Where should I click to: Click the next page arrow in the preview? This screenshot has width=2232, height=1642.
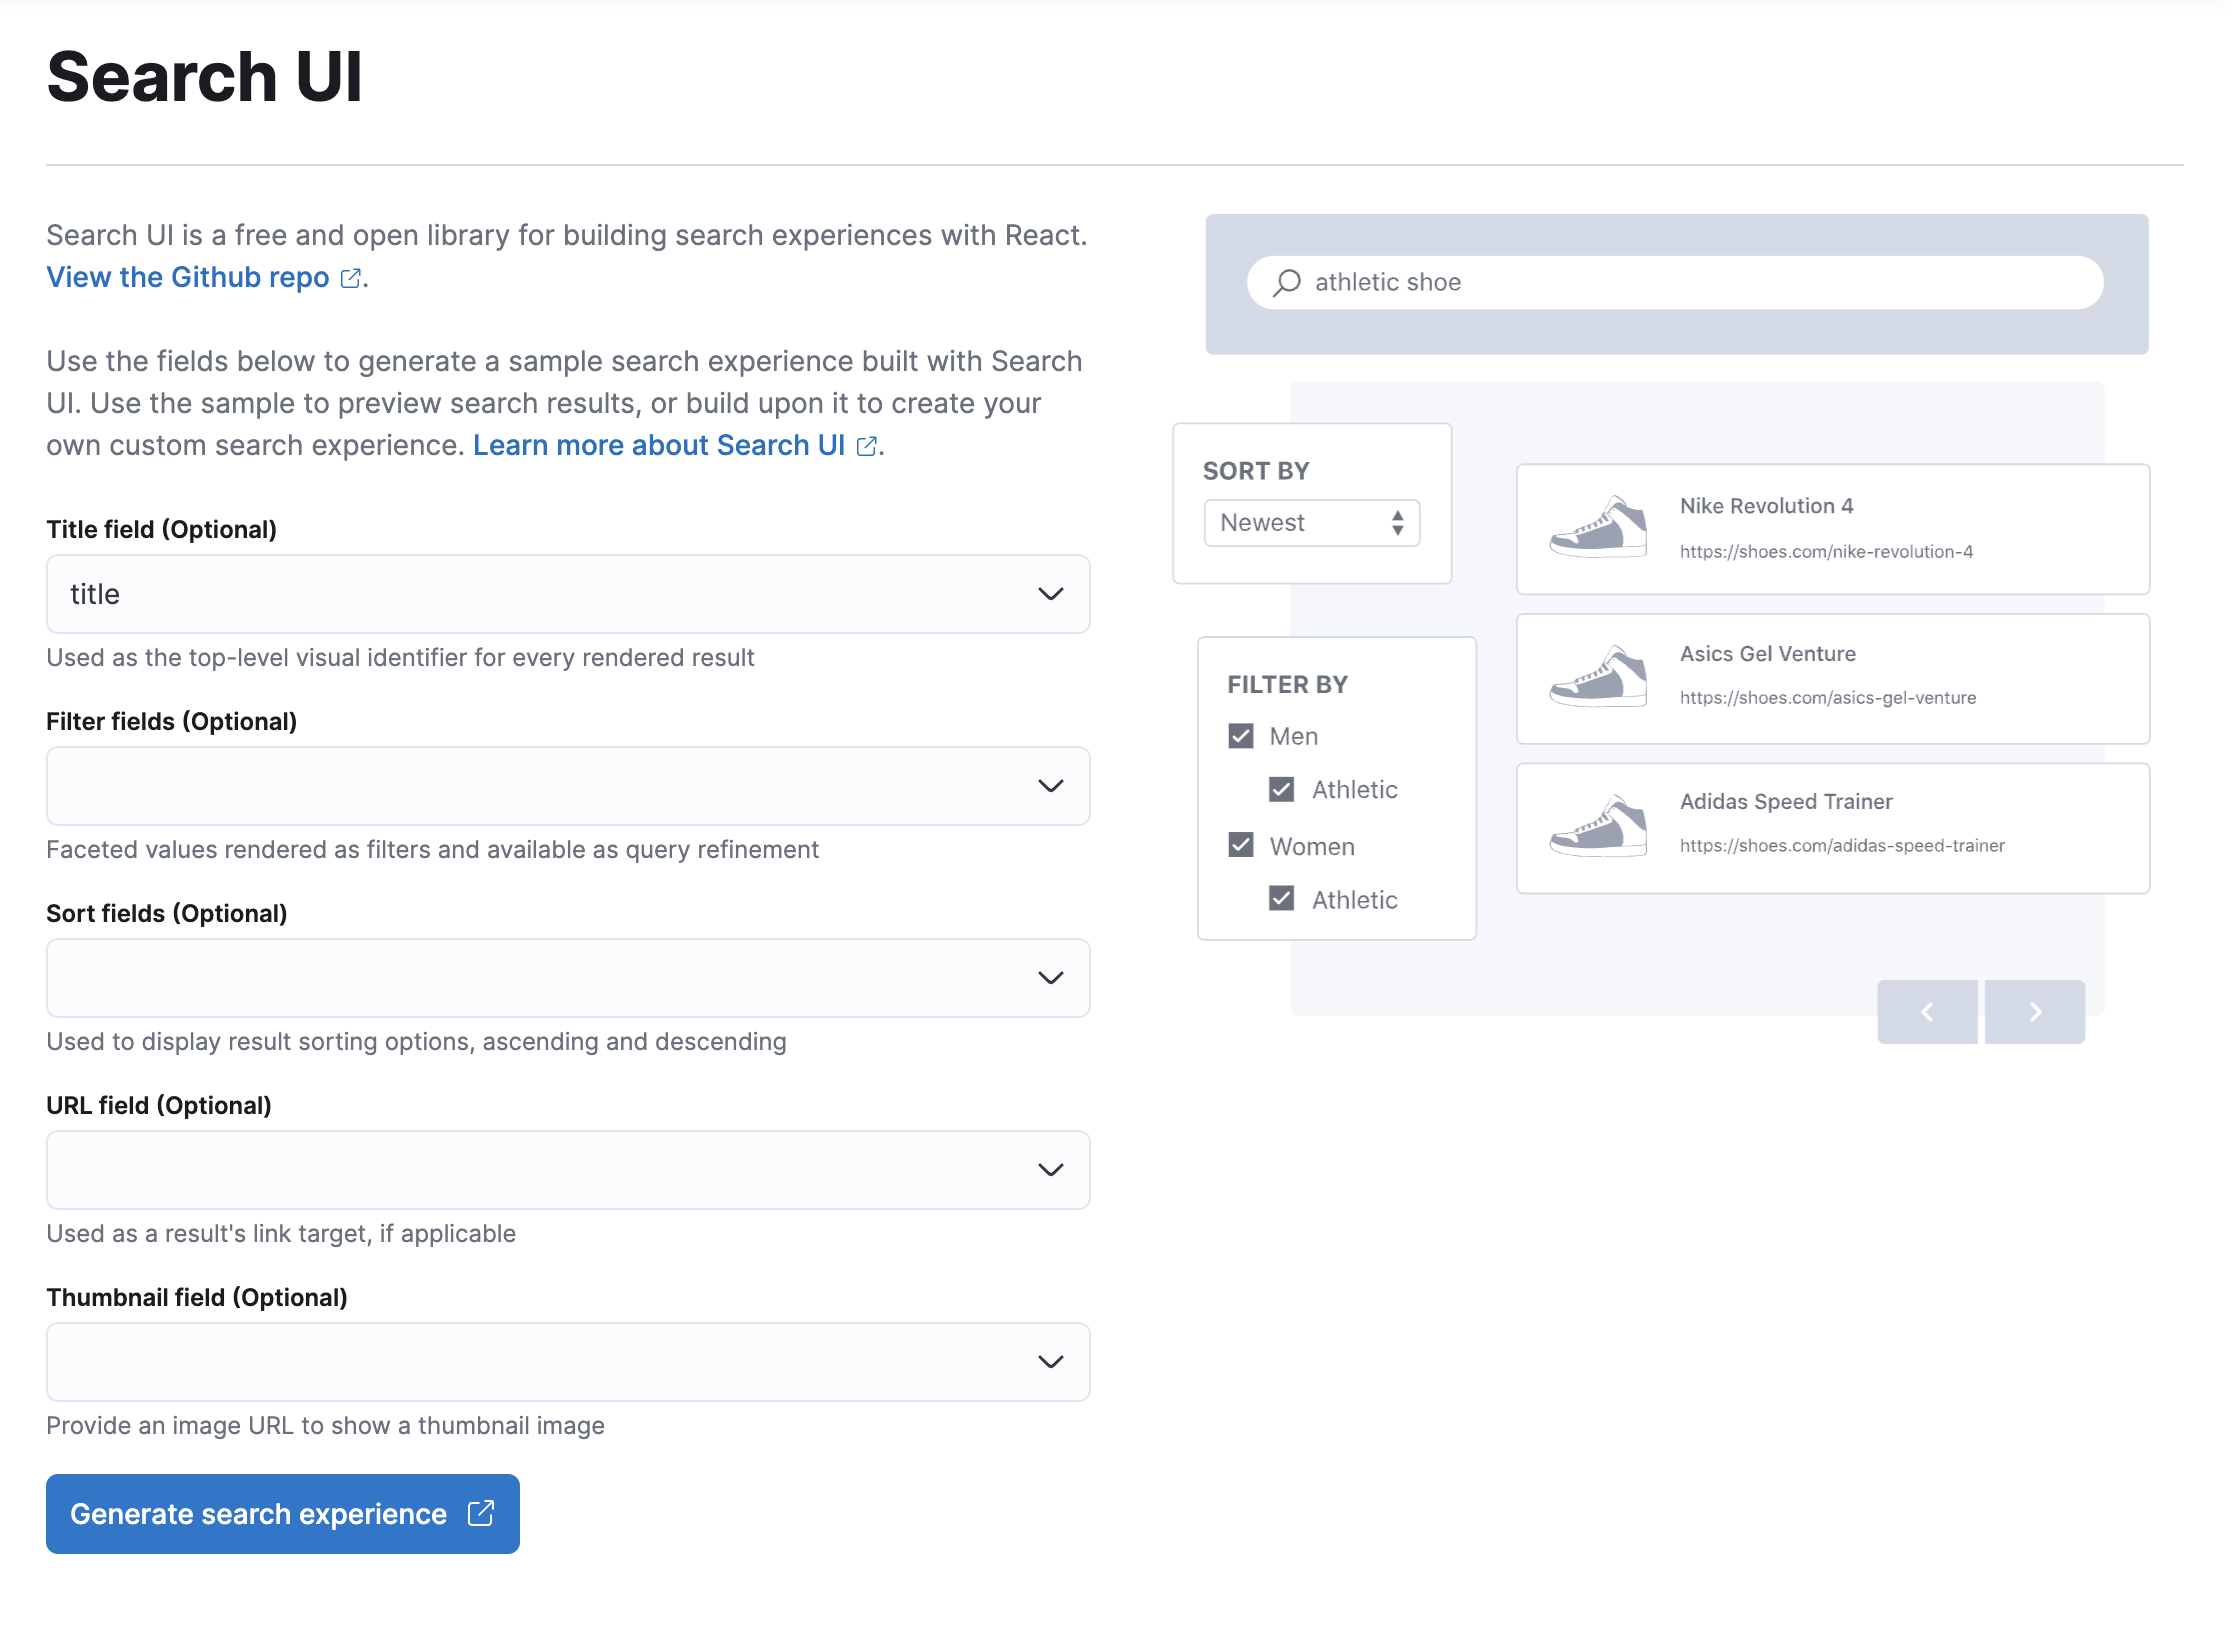tap(2035, 1011)
